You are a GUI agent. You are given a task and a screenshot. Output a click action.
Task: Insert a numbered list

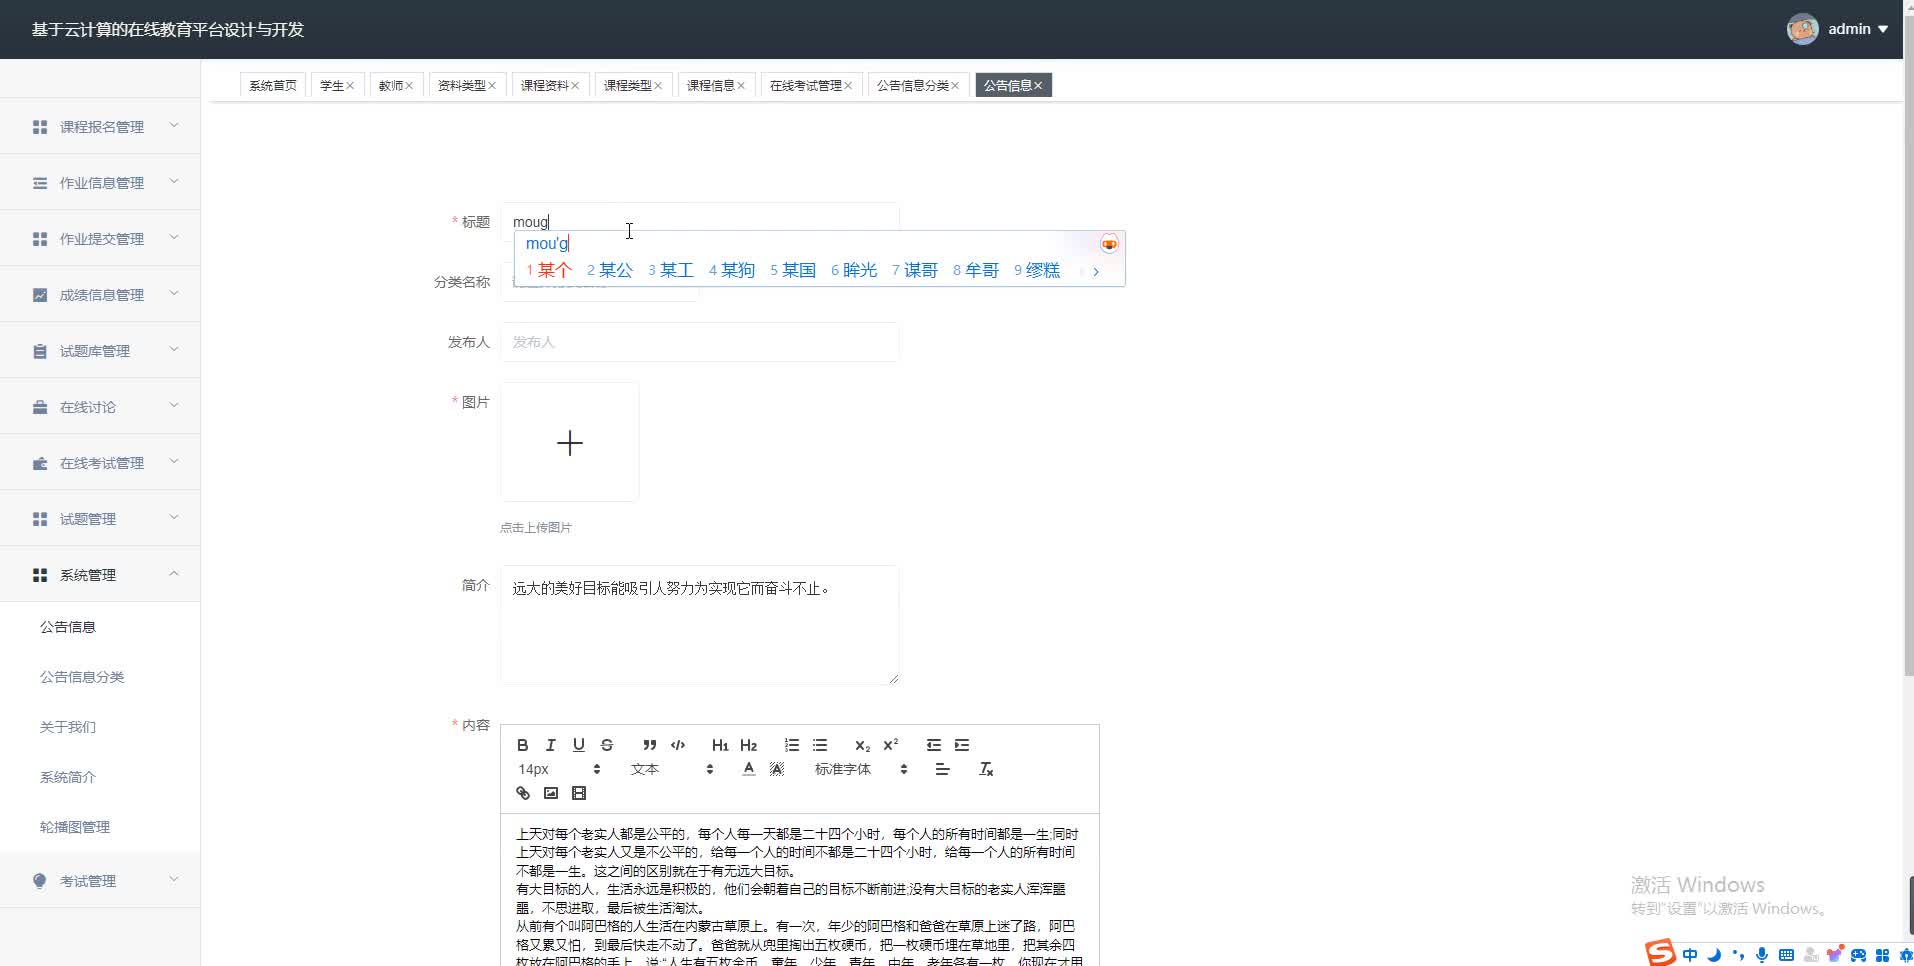791,745
